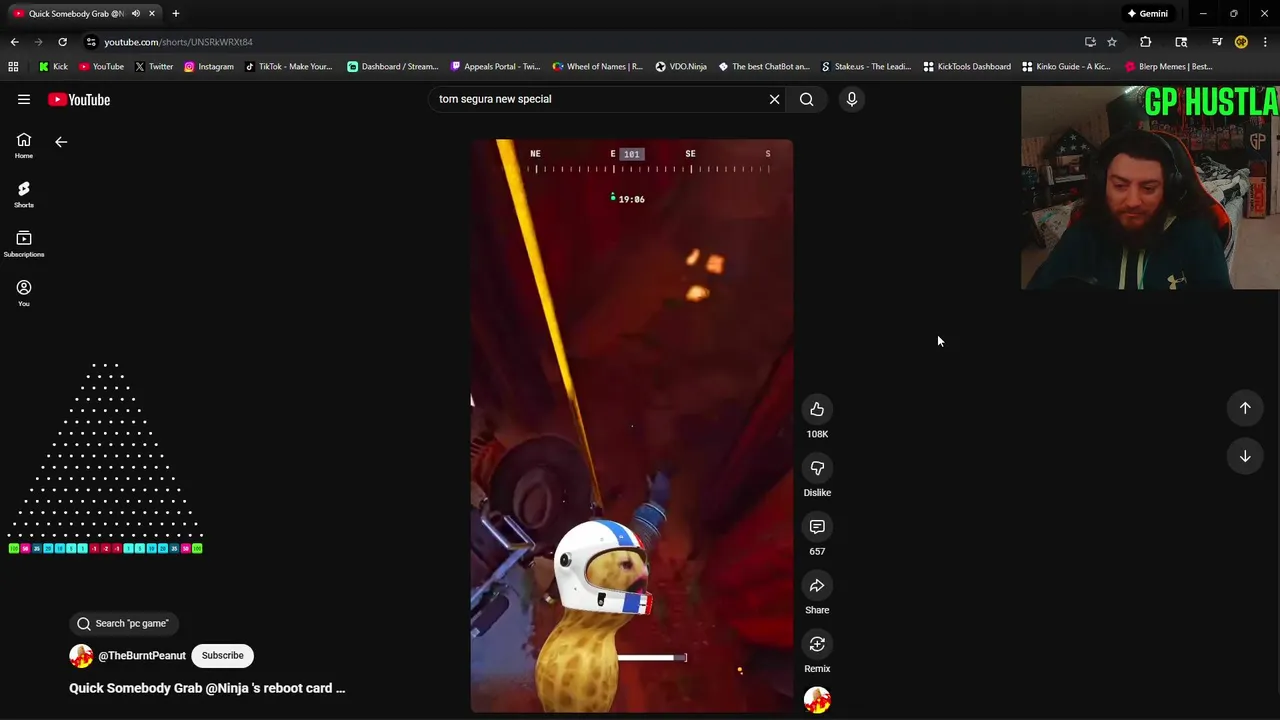Screen dimensions: 1280x720
Task: Click the YouTube logo
Action: click(79, 99)
